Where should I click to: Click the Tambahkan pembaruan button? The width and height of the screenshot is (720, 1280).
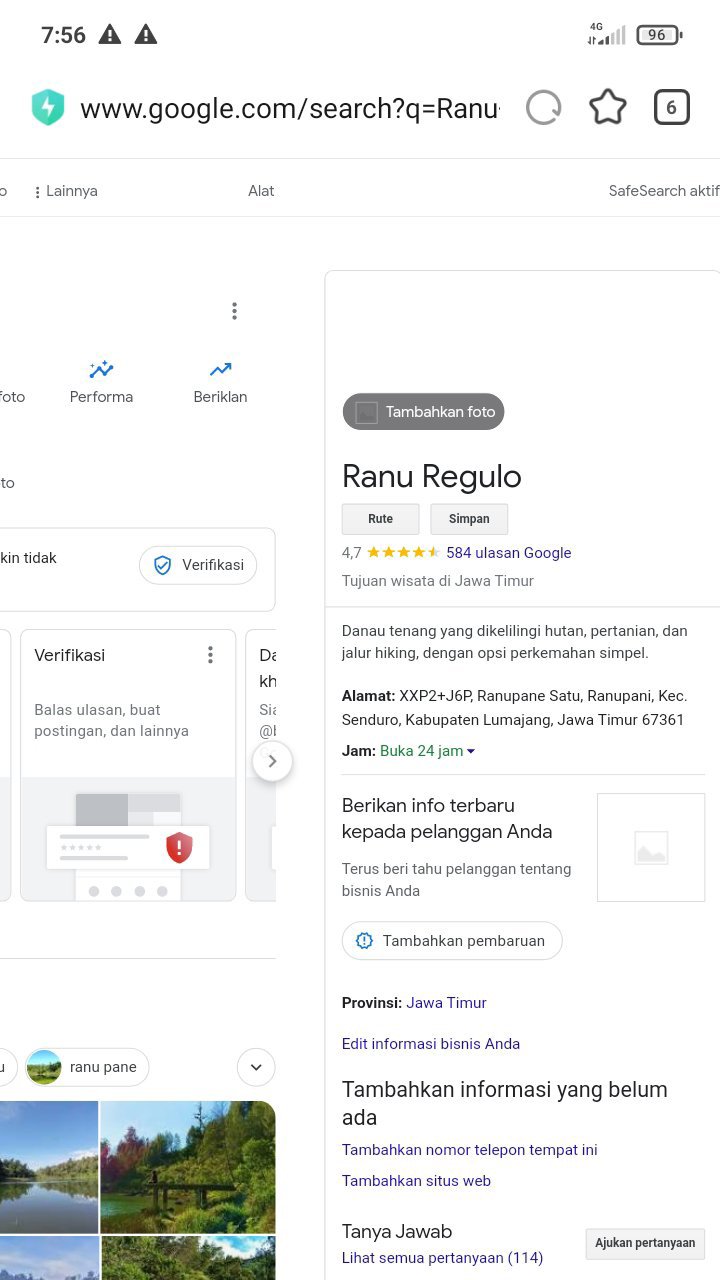452,941
